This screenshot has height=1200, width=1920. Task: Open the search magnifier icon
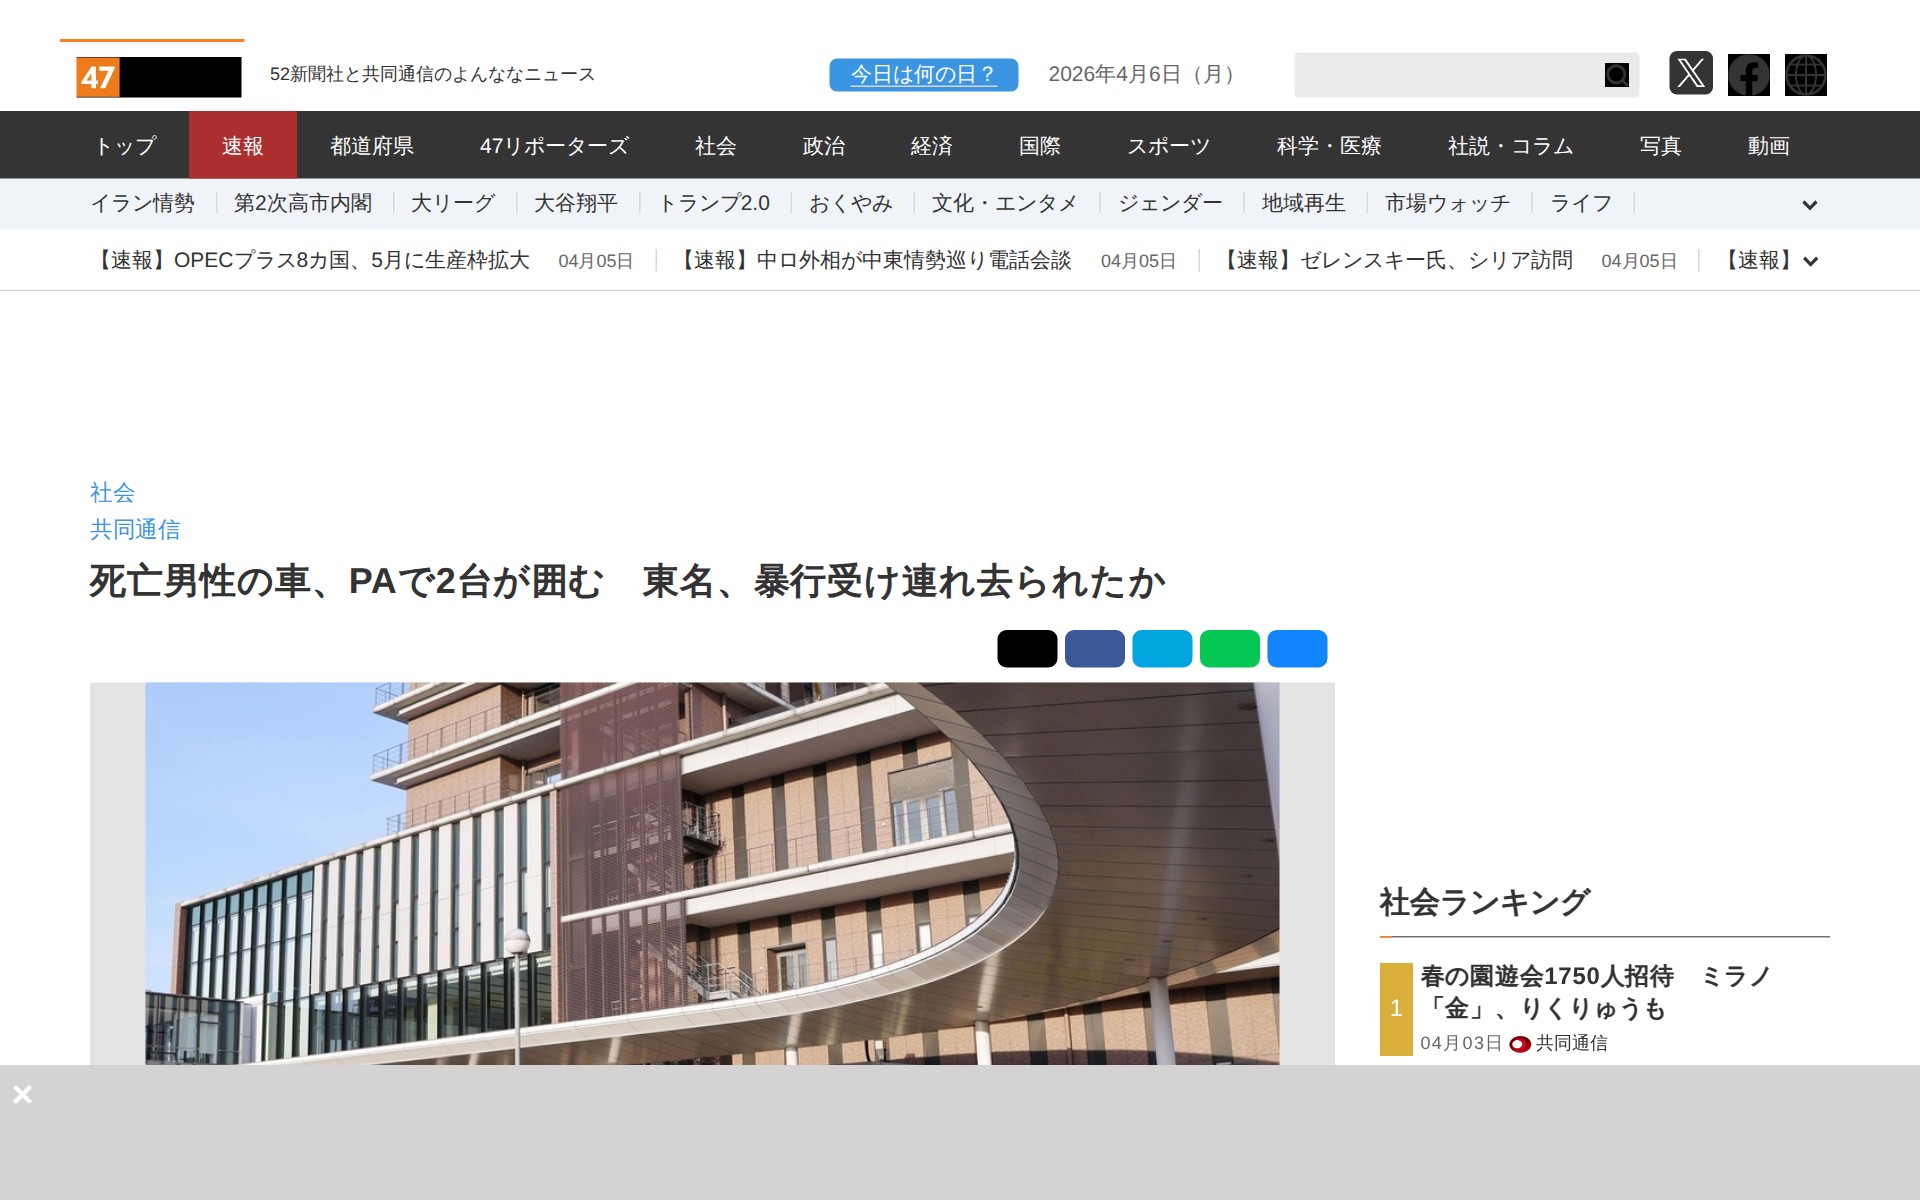(1616, 74)
